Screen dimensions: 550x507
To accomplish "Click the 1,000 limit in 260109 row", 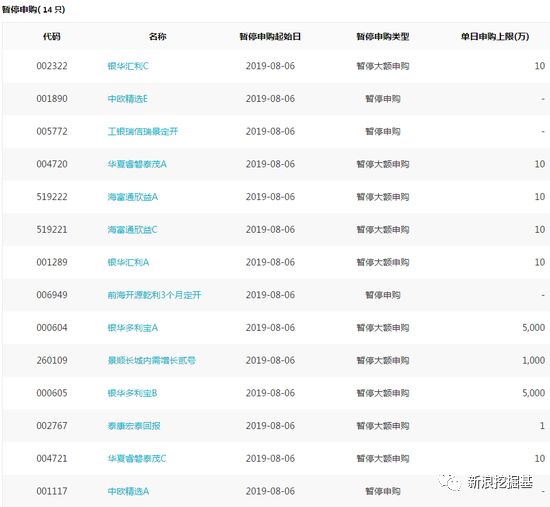I will [534, 360].
